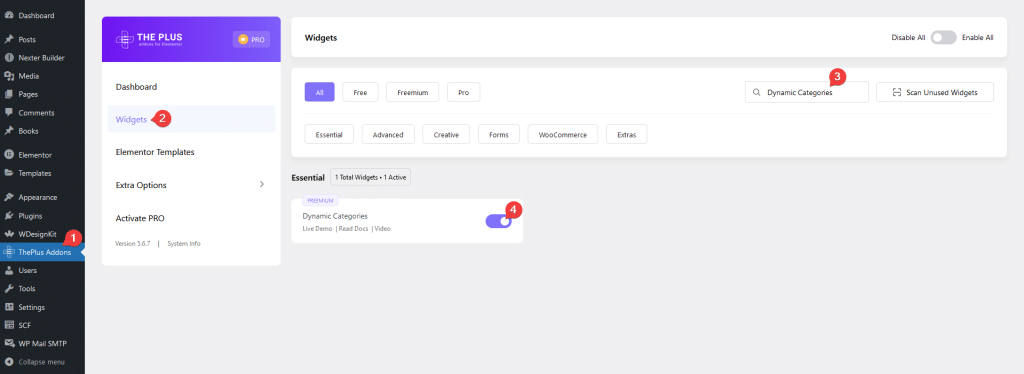Click the Media icon in admin menu

(x=9, y=76)
